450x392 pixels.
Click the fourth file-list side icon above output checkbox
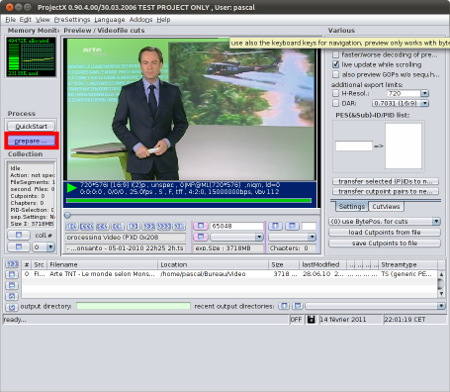pyautogui.click(x=12, y=296)
